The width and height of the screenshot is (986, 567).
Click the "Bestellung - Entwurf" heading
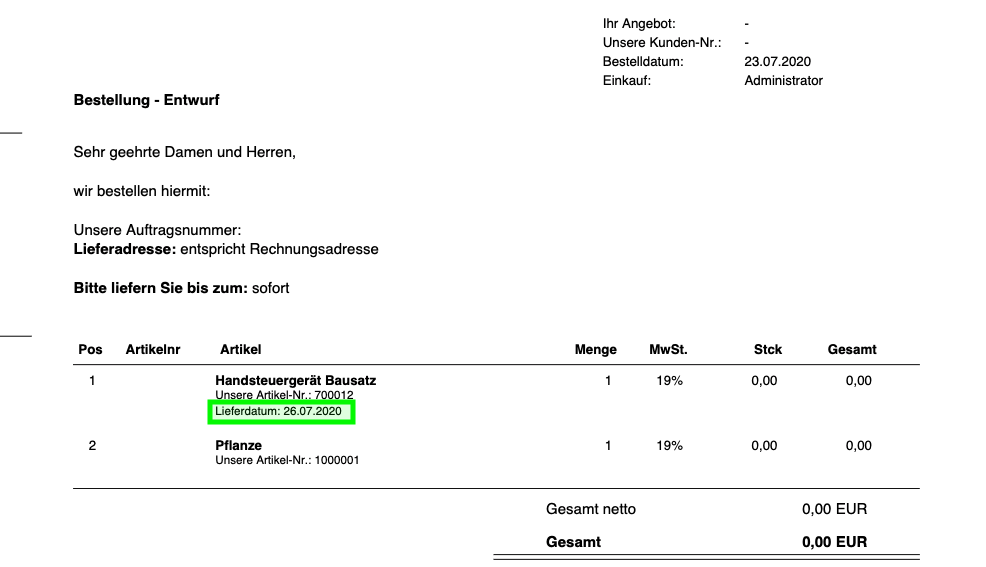146,100
